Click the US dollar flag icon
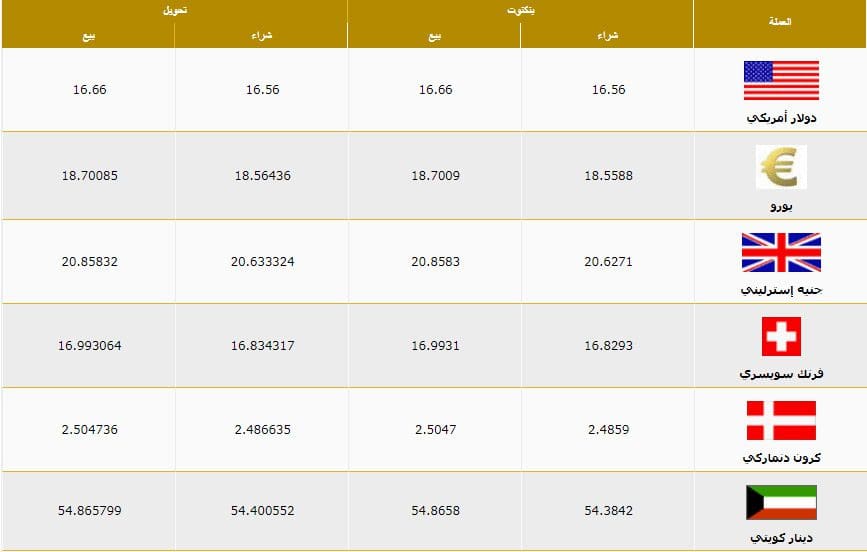This screenshot has height=552, width=867. coord(781,80)
